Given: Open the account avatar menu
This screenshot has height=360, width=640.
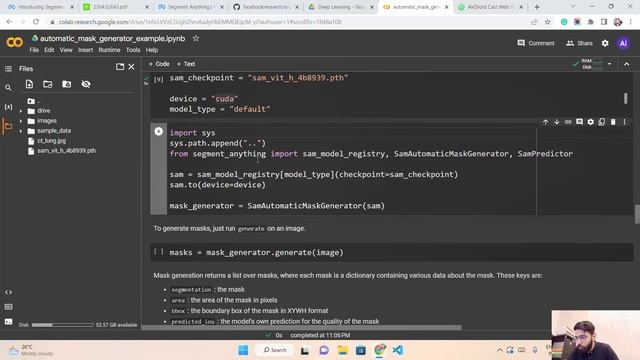Looking at the screenshot, I should pyautogui.click(x=623, y=43).
